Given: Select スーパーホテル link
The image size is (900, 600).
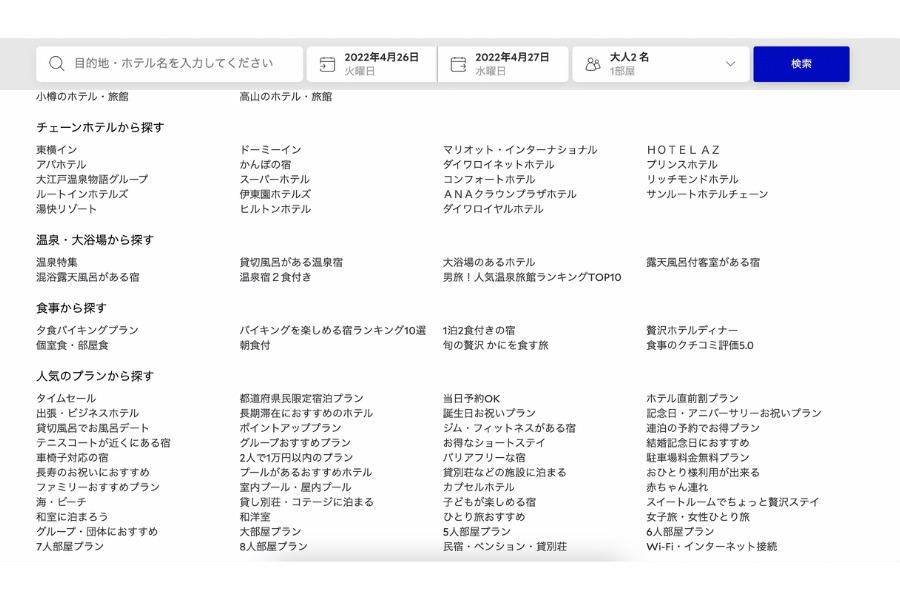Looking at the screenshot, I should click(x=274, y=179).
